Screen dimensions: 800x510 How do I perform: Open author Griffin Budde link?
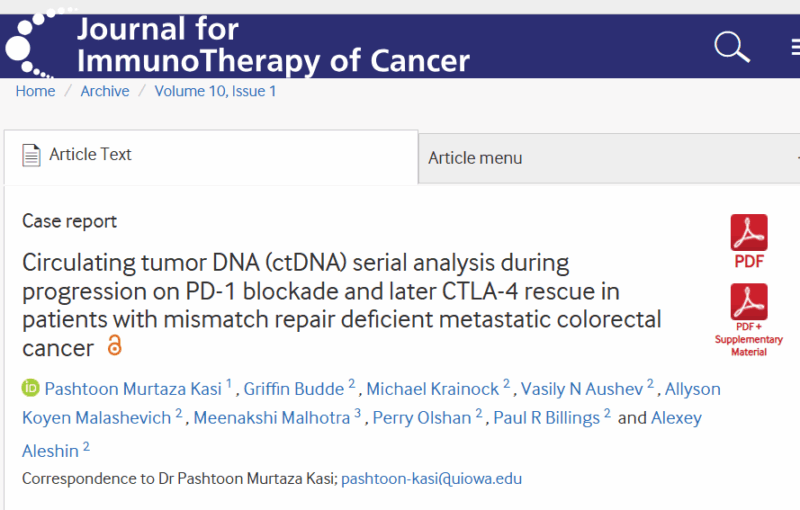[x=294, y=389]
